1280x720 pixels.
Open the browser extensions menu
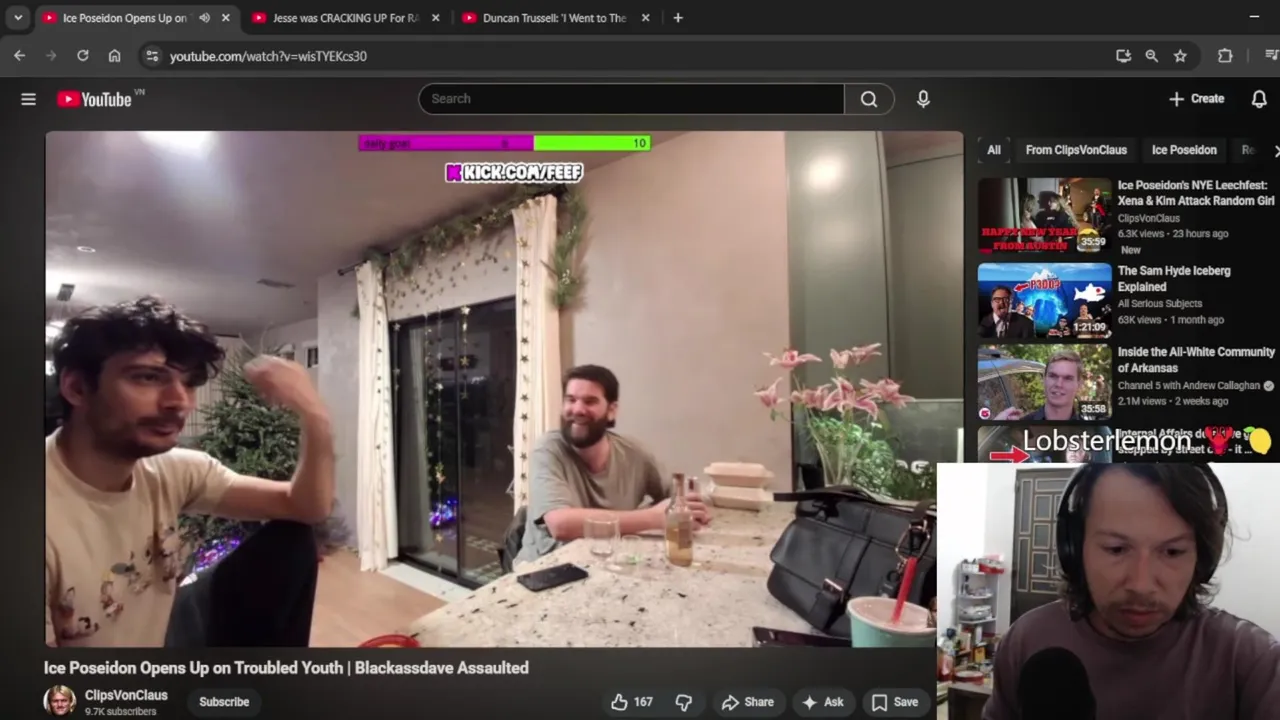point(1225,56)
